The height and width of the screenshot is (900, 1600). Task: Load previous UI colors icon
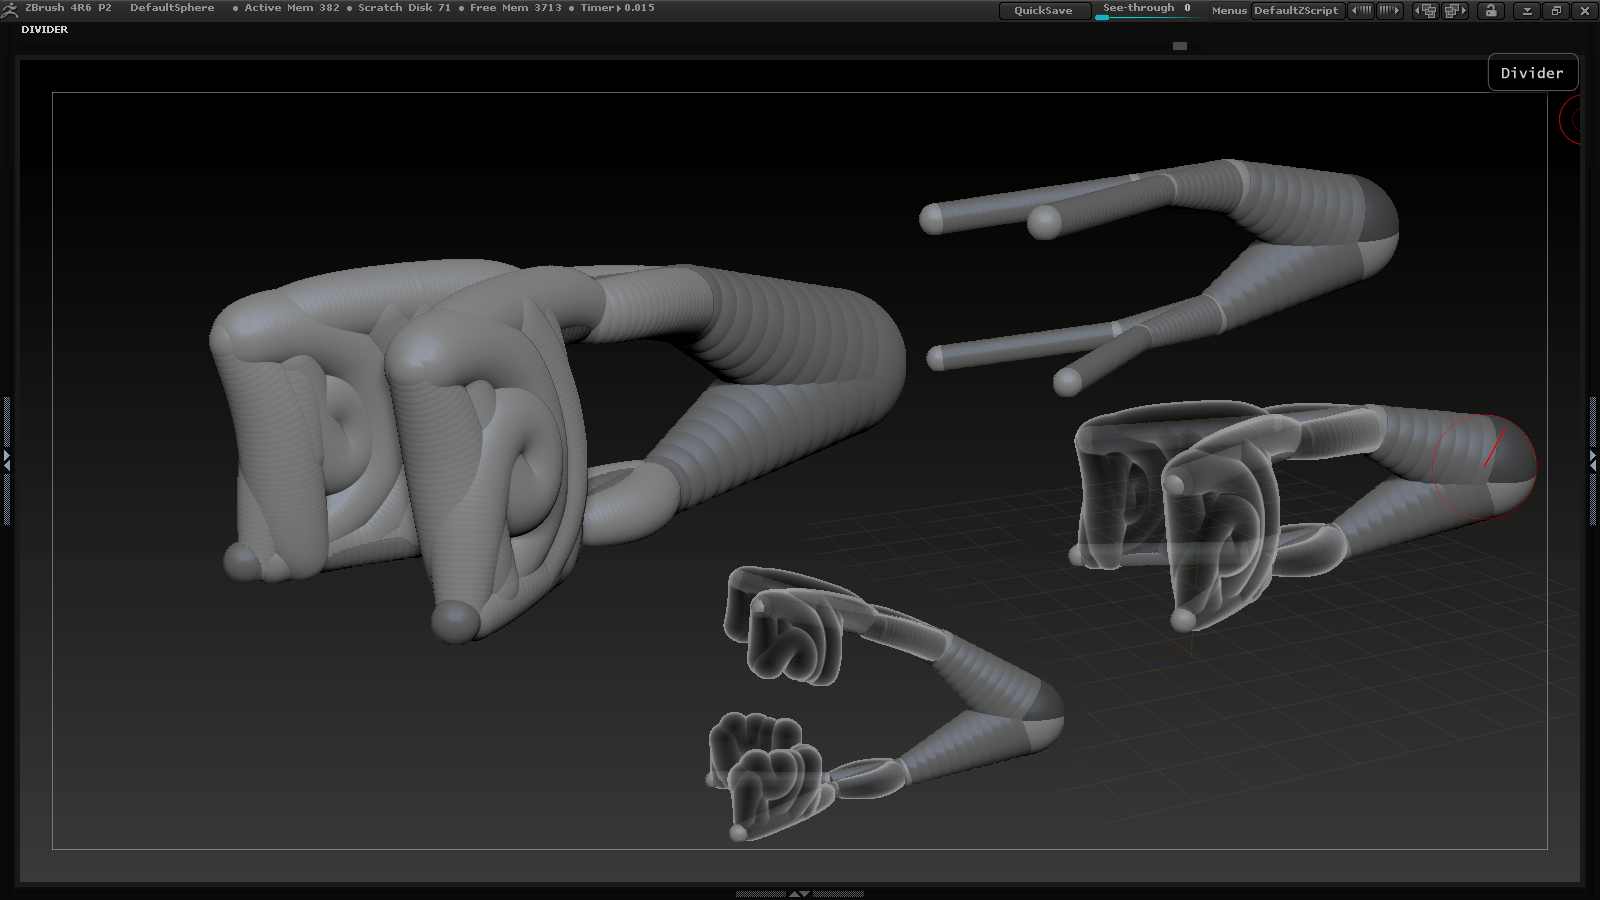[x=1361, y=10]
